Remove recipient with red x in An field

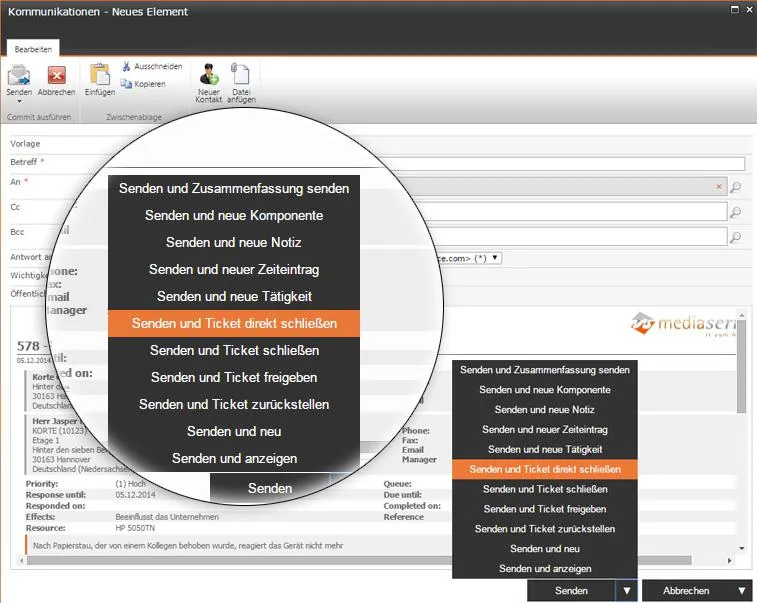[x=719, y=186]
